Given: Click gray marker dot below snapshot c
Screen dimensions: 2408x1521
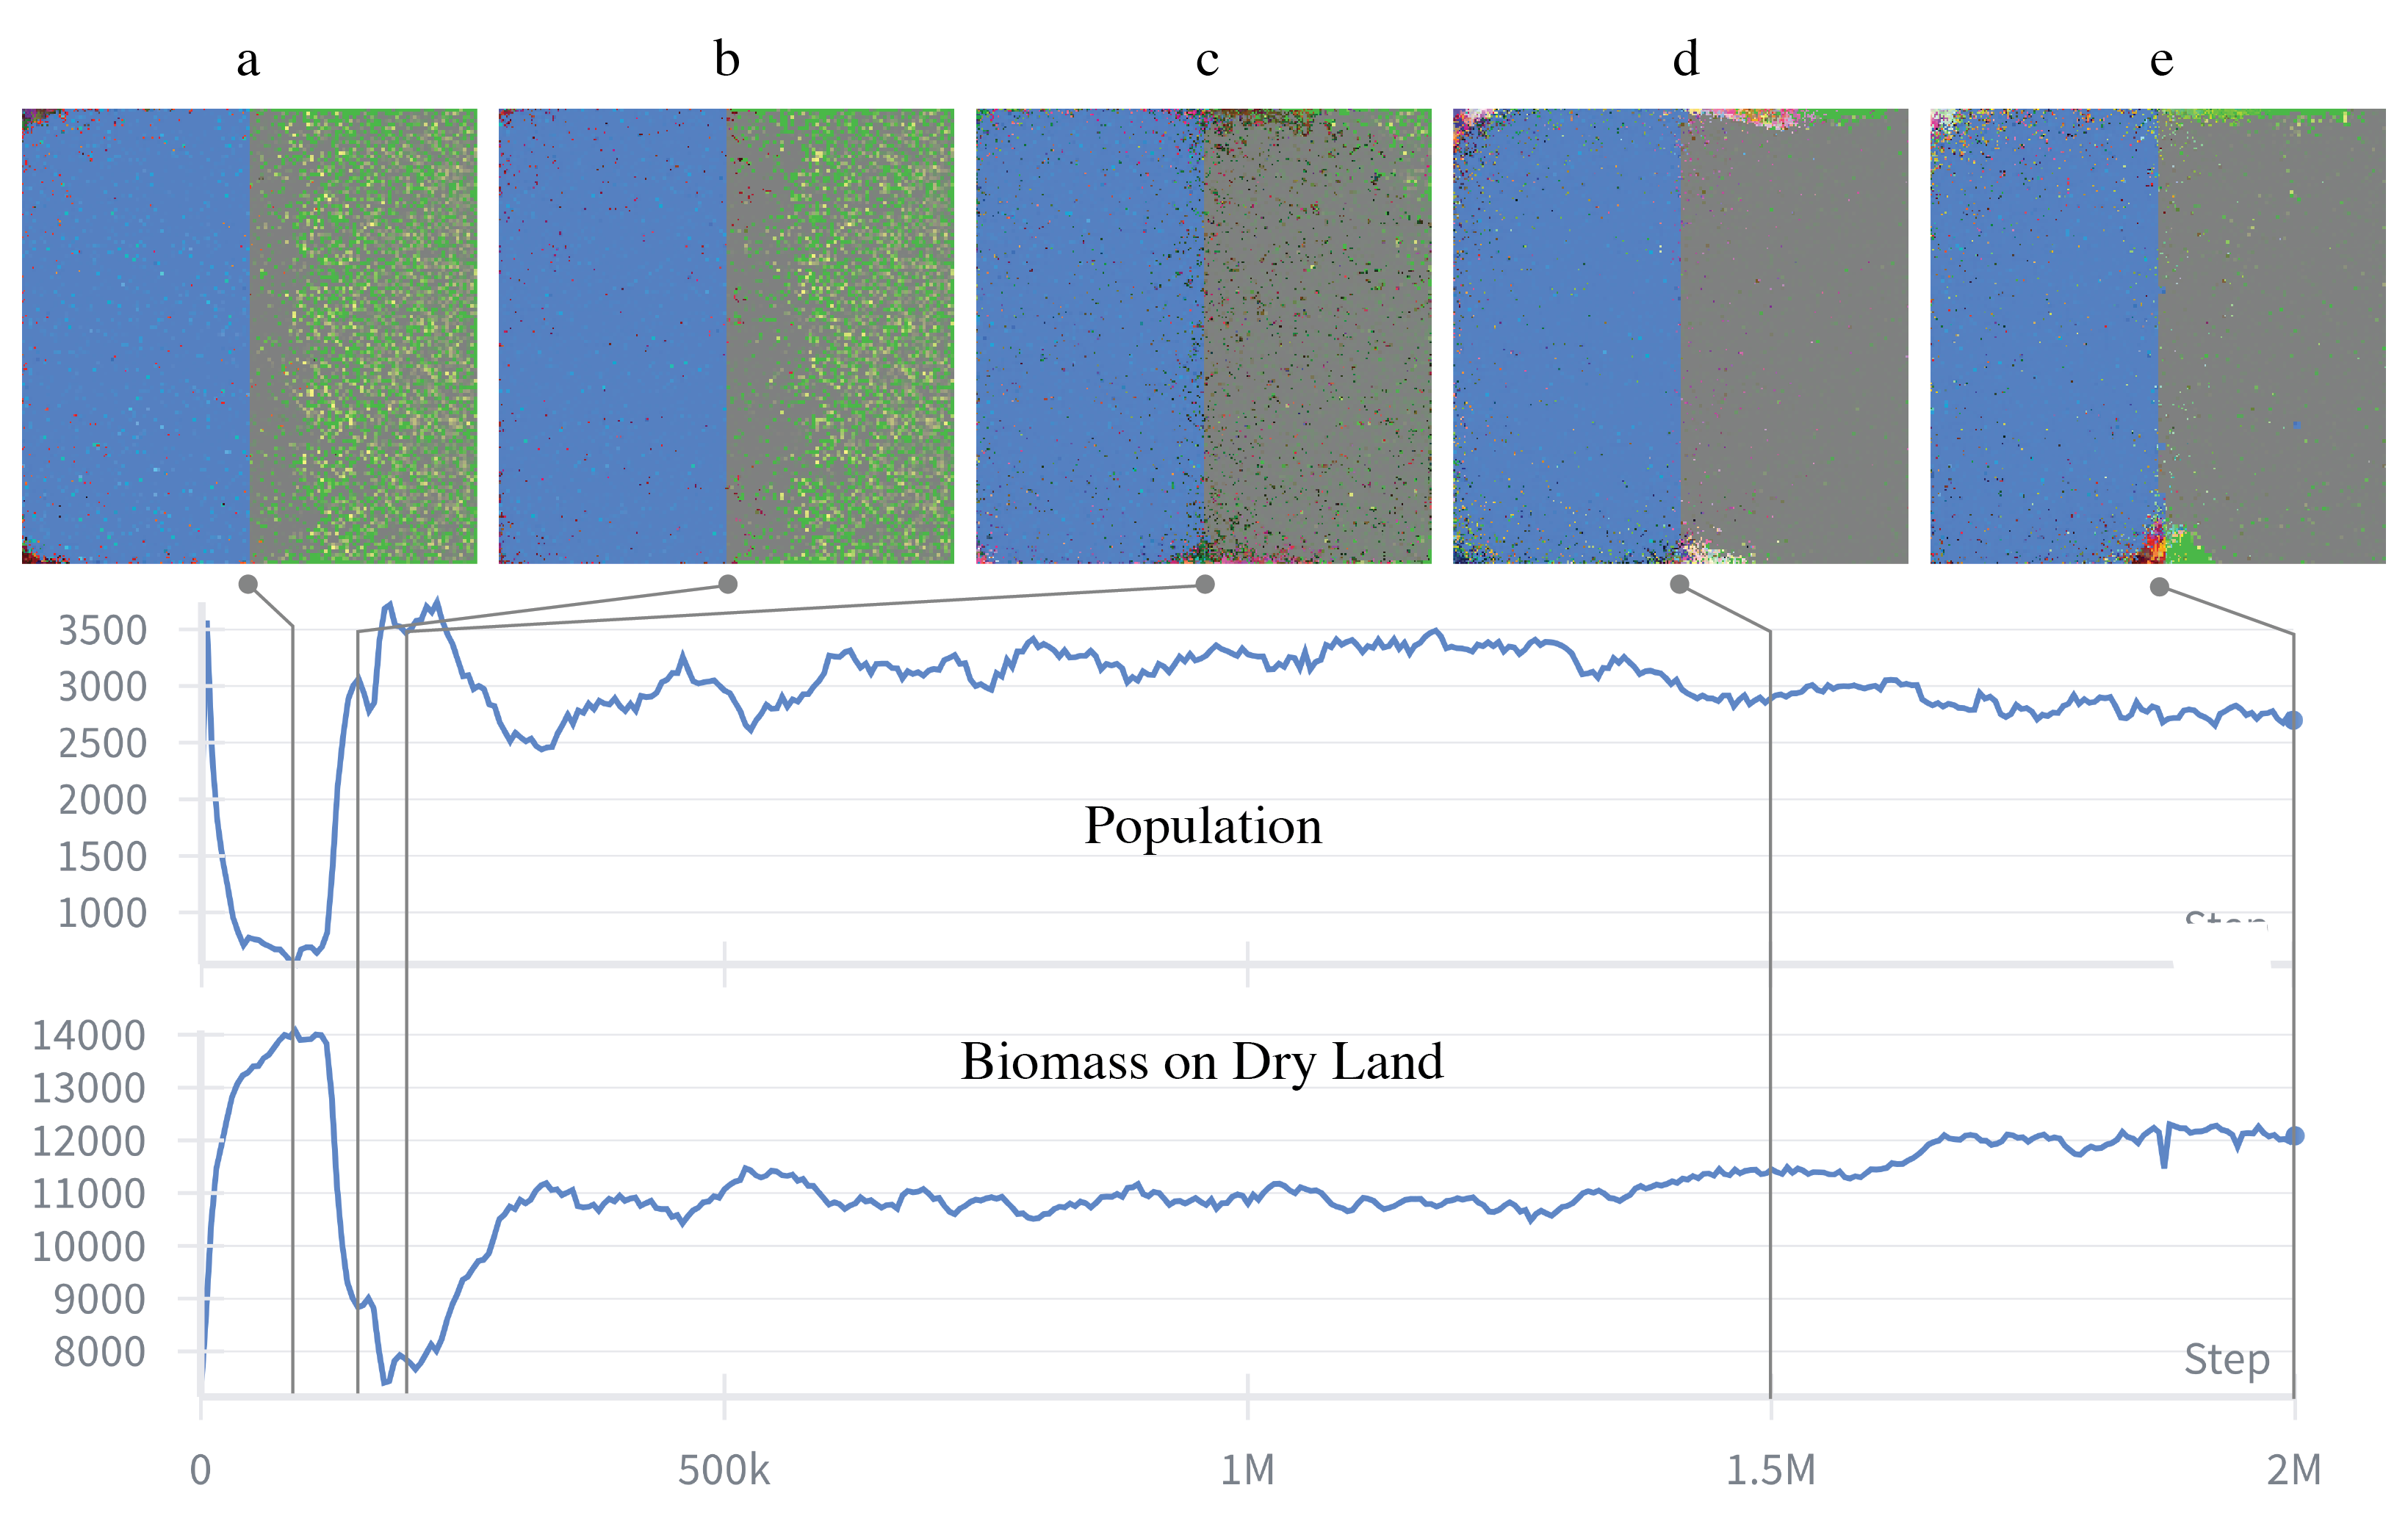Looking at the screenshot, I should pos(1205,584).
